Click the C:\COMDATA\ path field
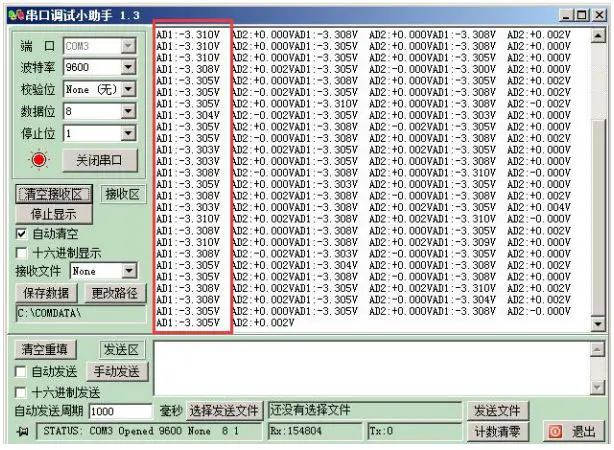614x450 pixels. (81, 313)
